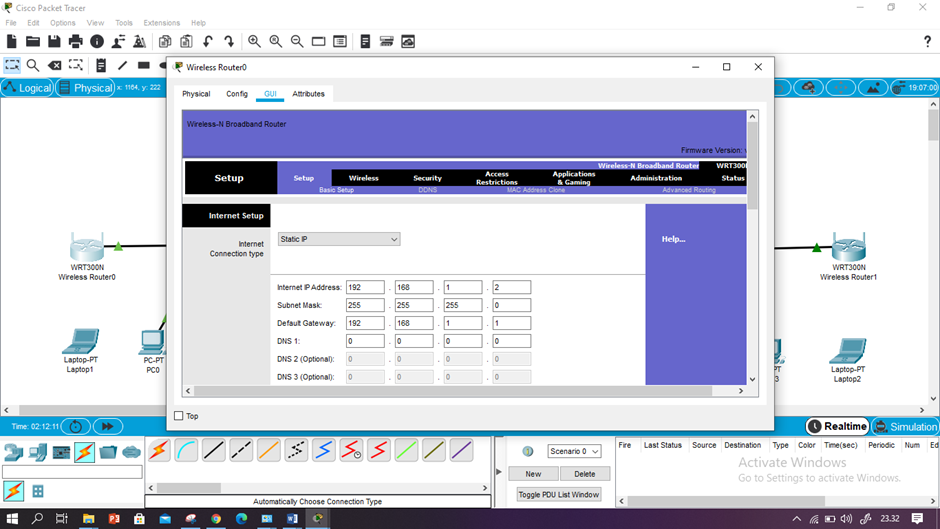940x529 pixels.
Task: Open the Tools menu
Action: coord(123,23)
